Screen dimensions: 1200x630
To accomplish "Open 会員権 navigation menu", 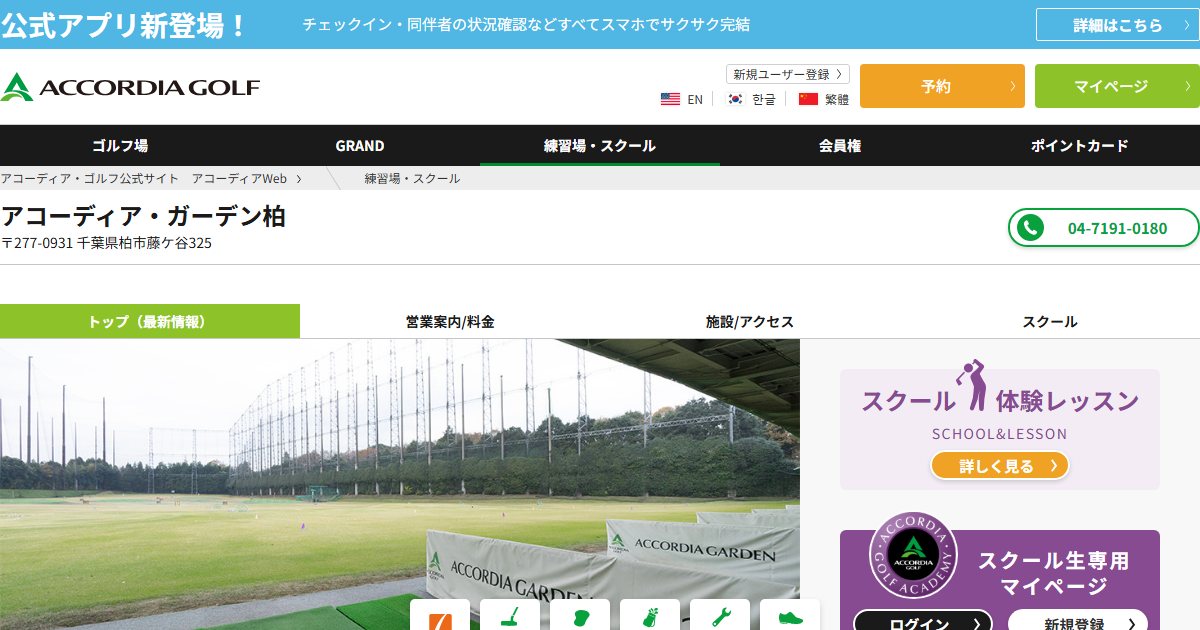I will tap(840, 145).
